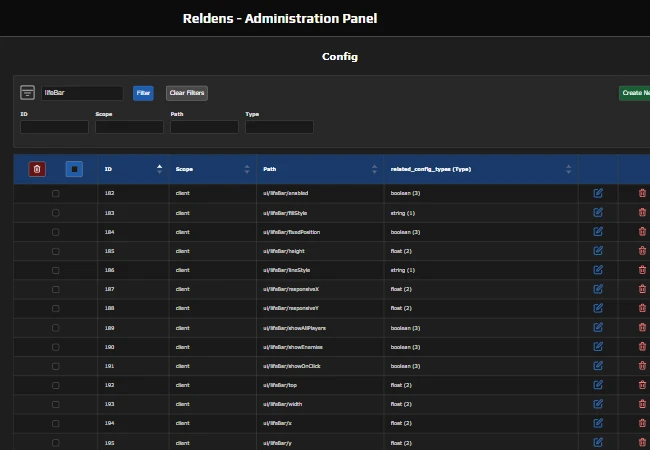Sort table by Path column arrows
Viewport: 650px width, 450px height.
[x=374, y=169]
